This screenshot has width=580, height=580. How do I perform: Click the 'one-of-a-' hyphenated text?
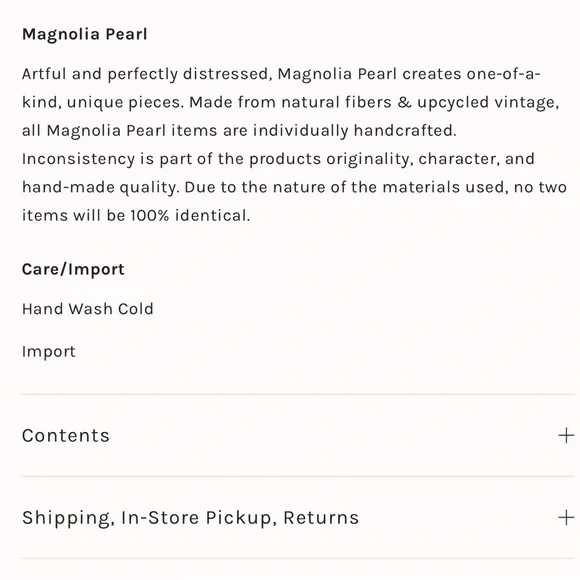(x=503, y=74)
